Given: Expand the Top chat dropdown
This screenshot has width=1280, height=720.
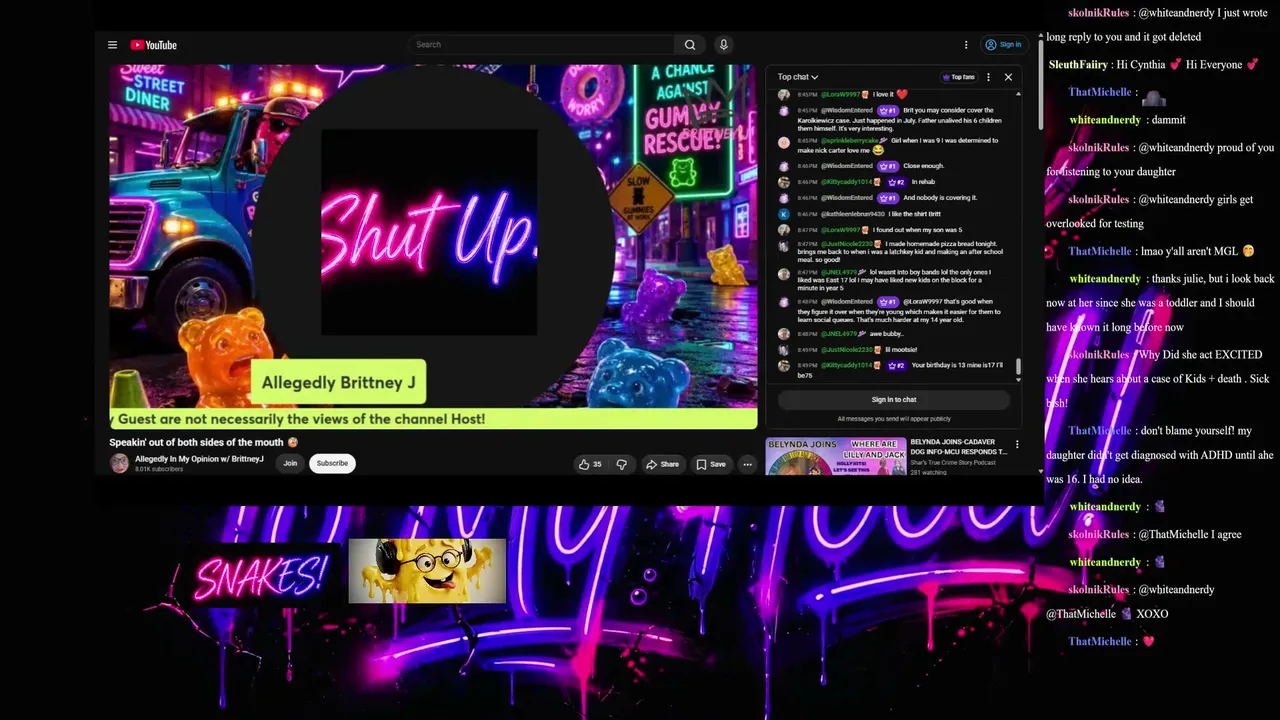Looking at the screenshot, I should (x=798, y=77).
